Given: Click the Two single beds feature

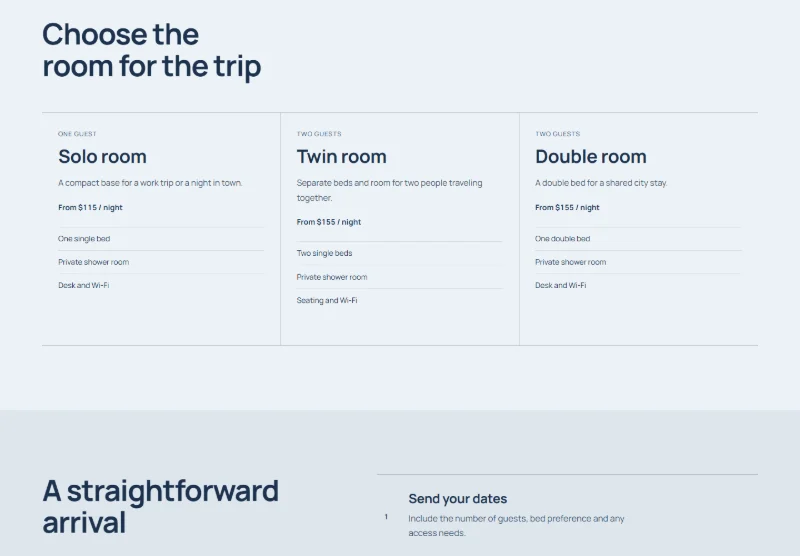Looking at the screenshot, I should tap(324, 253).
